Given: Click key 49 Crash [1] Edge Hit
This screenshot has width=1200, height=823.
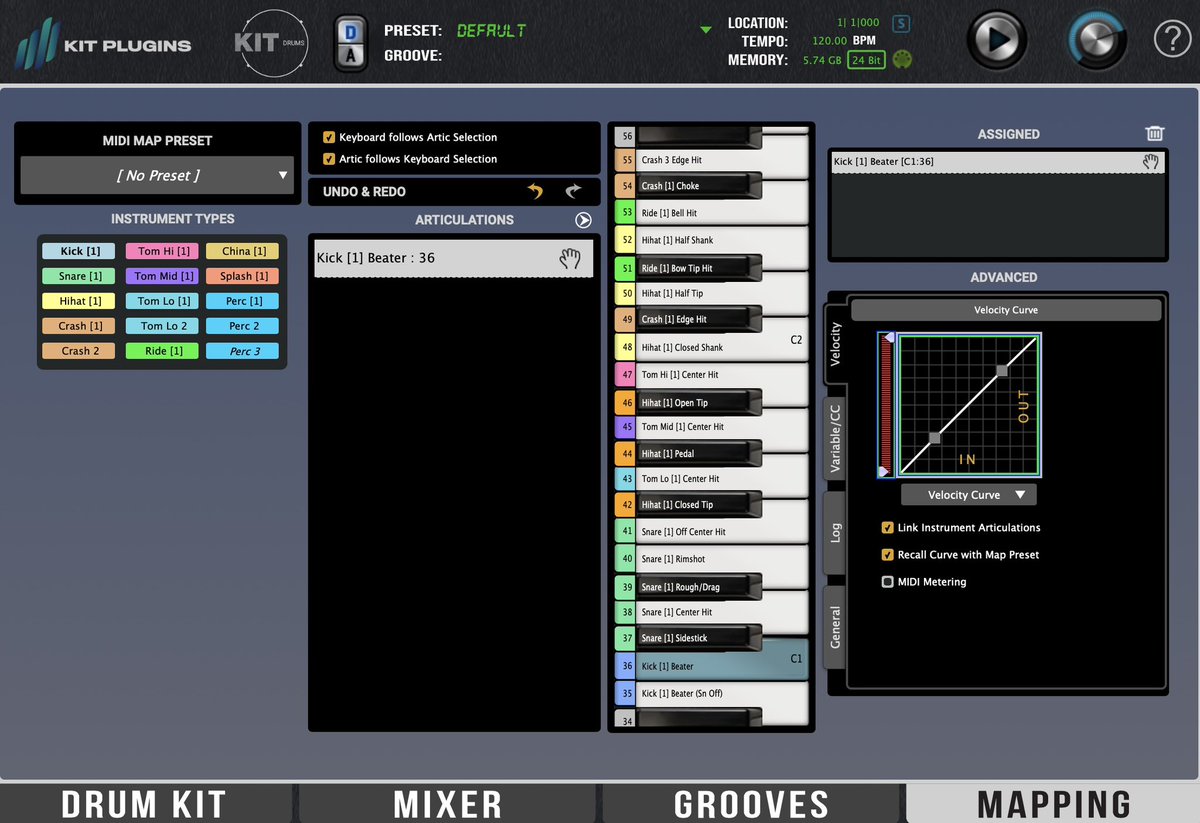Looking at the screenshot, I should (x=688, y=319).
